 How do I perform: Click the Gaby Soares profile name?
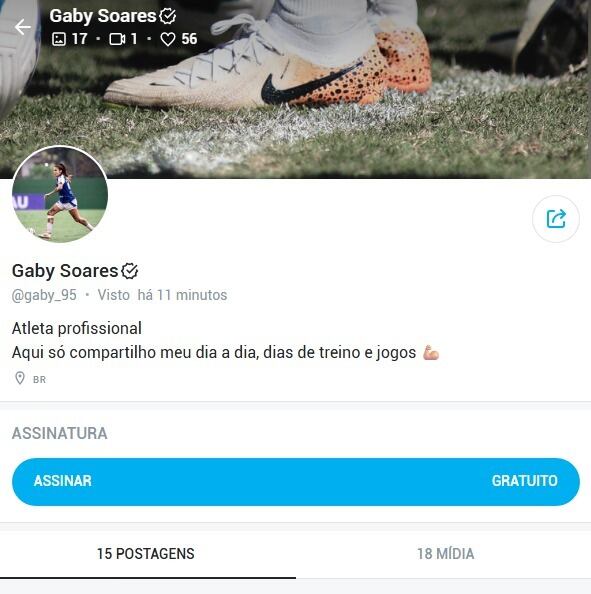tap(65, 271)
